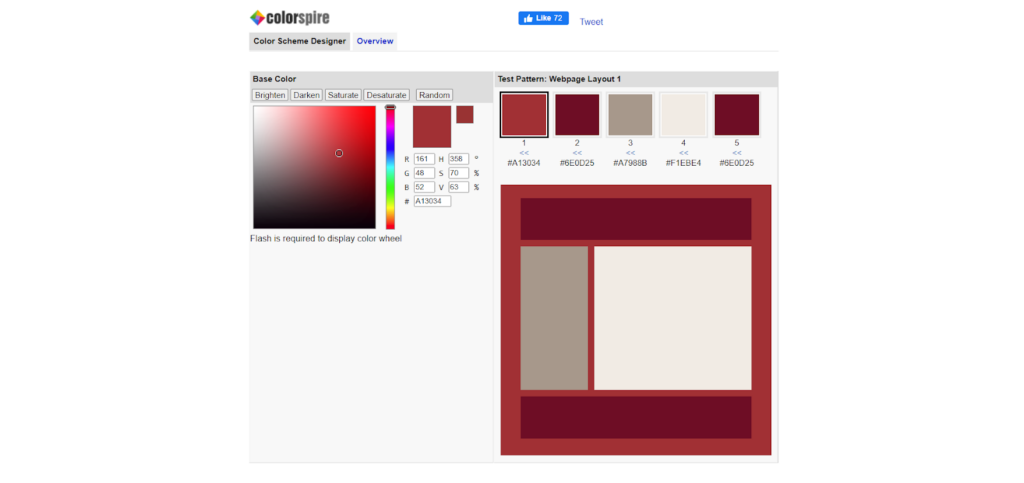Click the Saturate button
The width and height of the screenshot is (1024, 483).
tap(343, 95)
